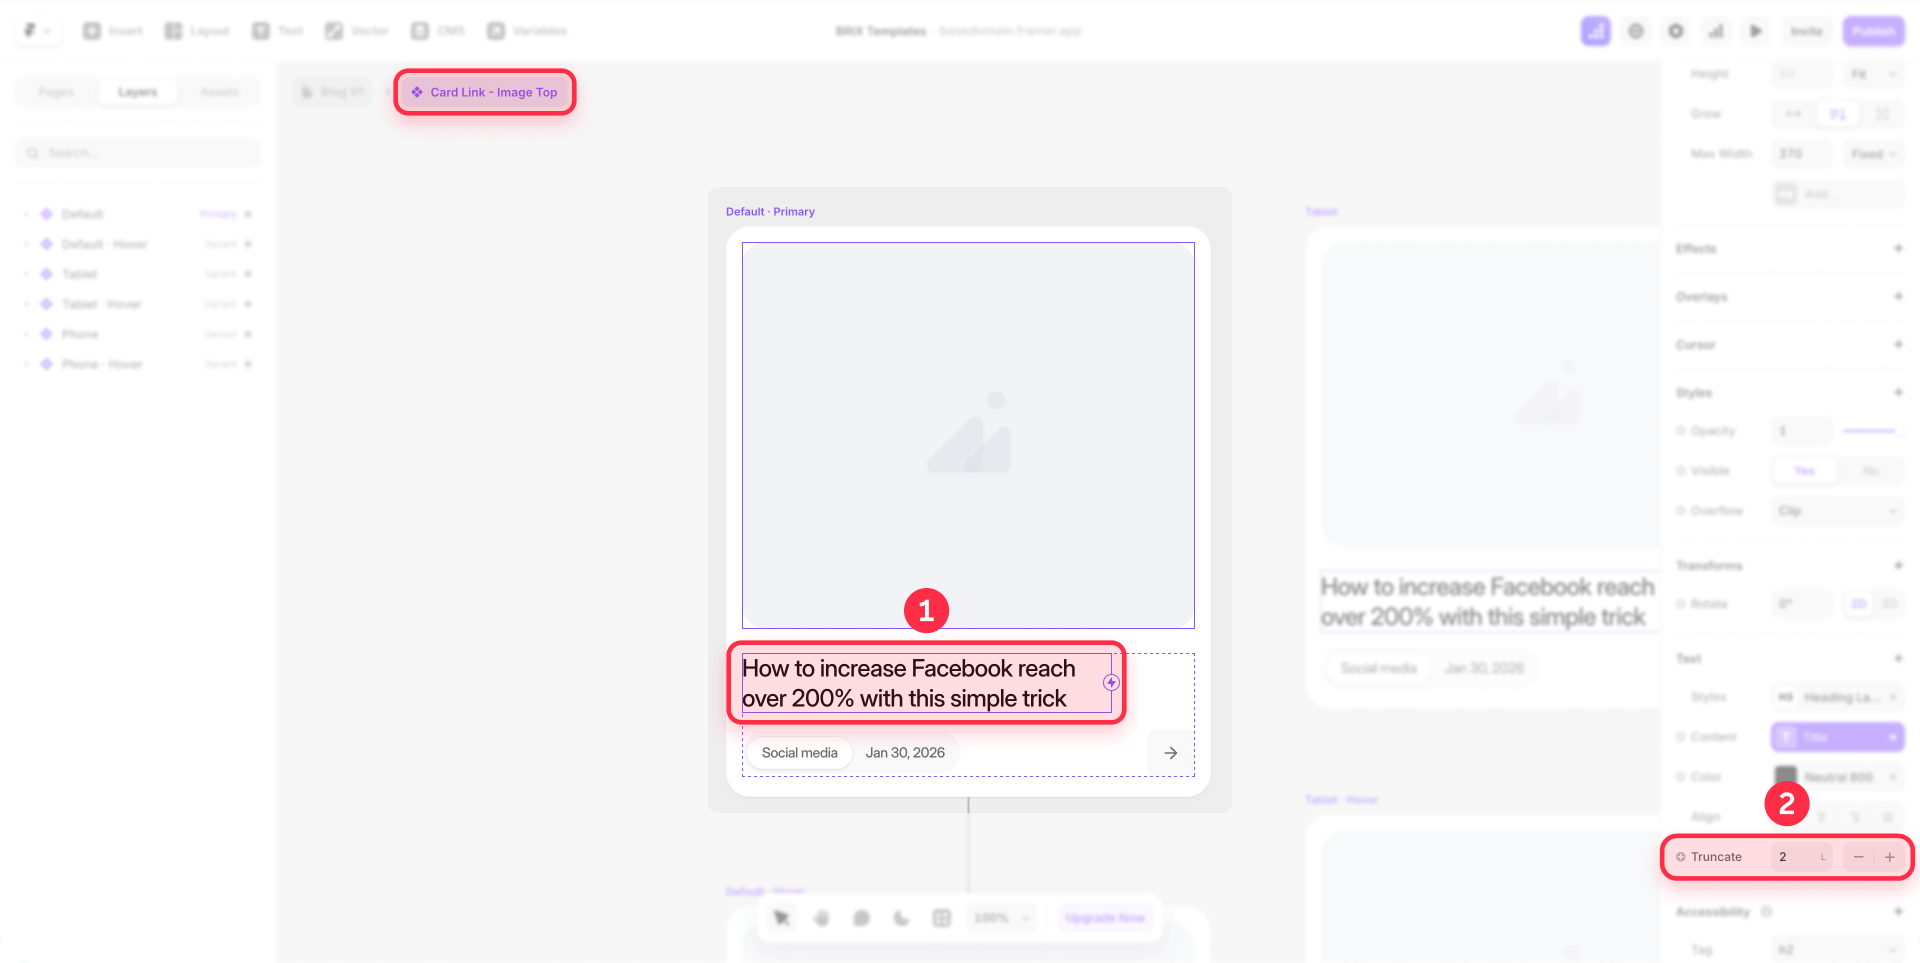Expand the Tablet layer tree arrow
Screen dimensions: 1920x963
(x=26, y=274)
